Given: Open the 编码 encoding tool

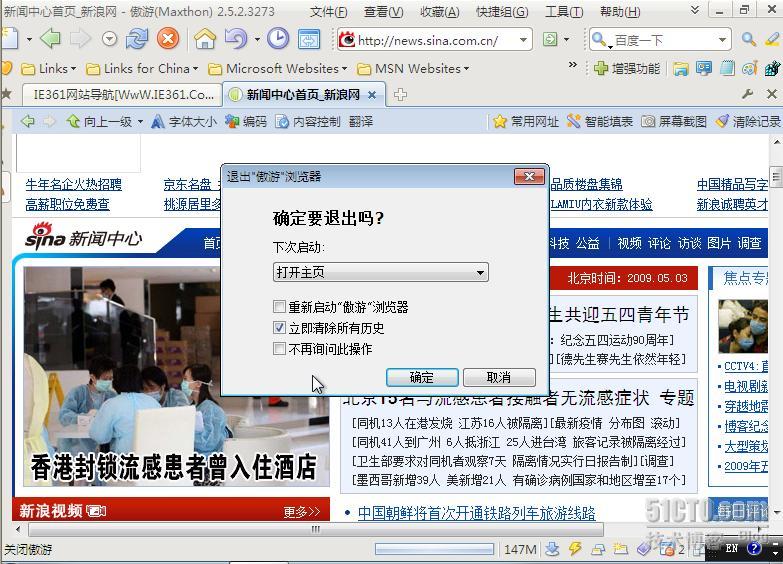Looking at the screenshot, I should coord(246,121).
